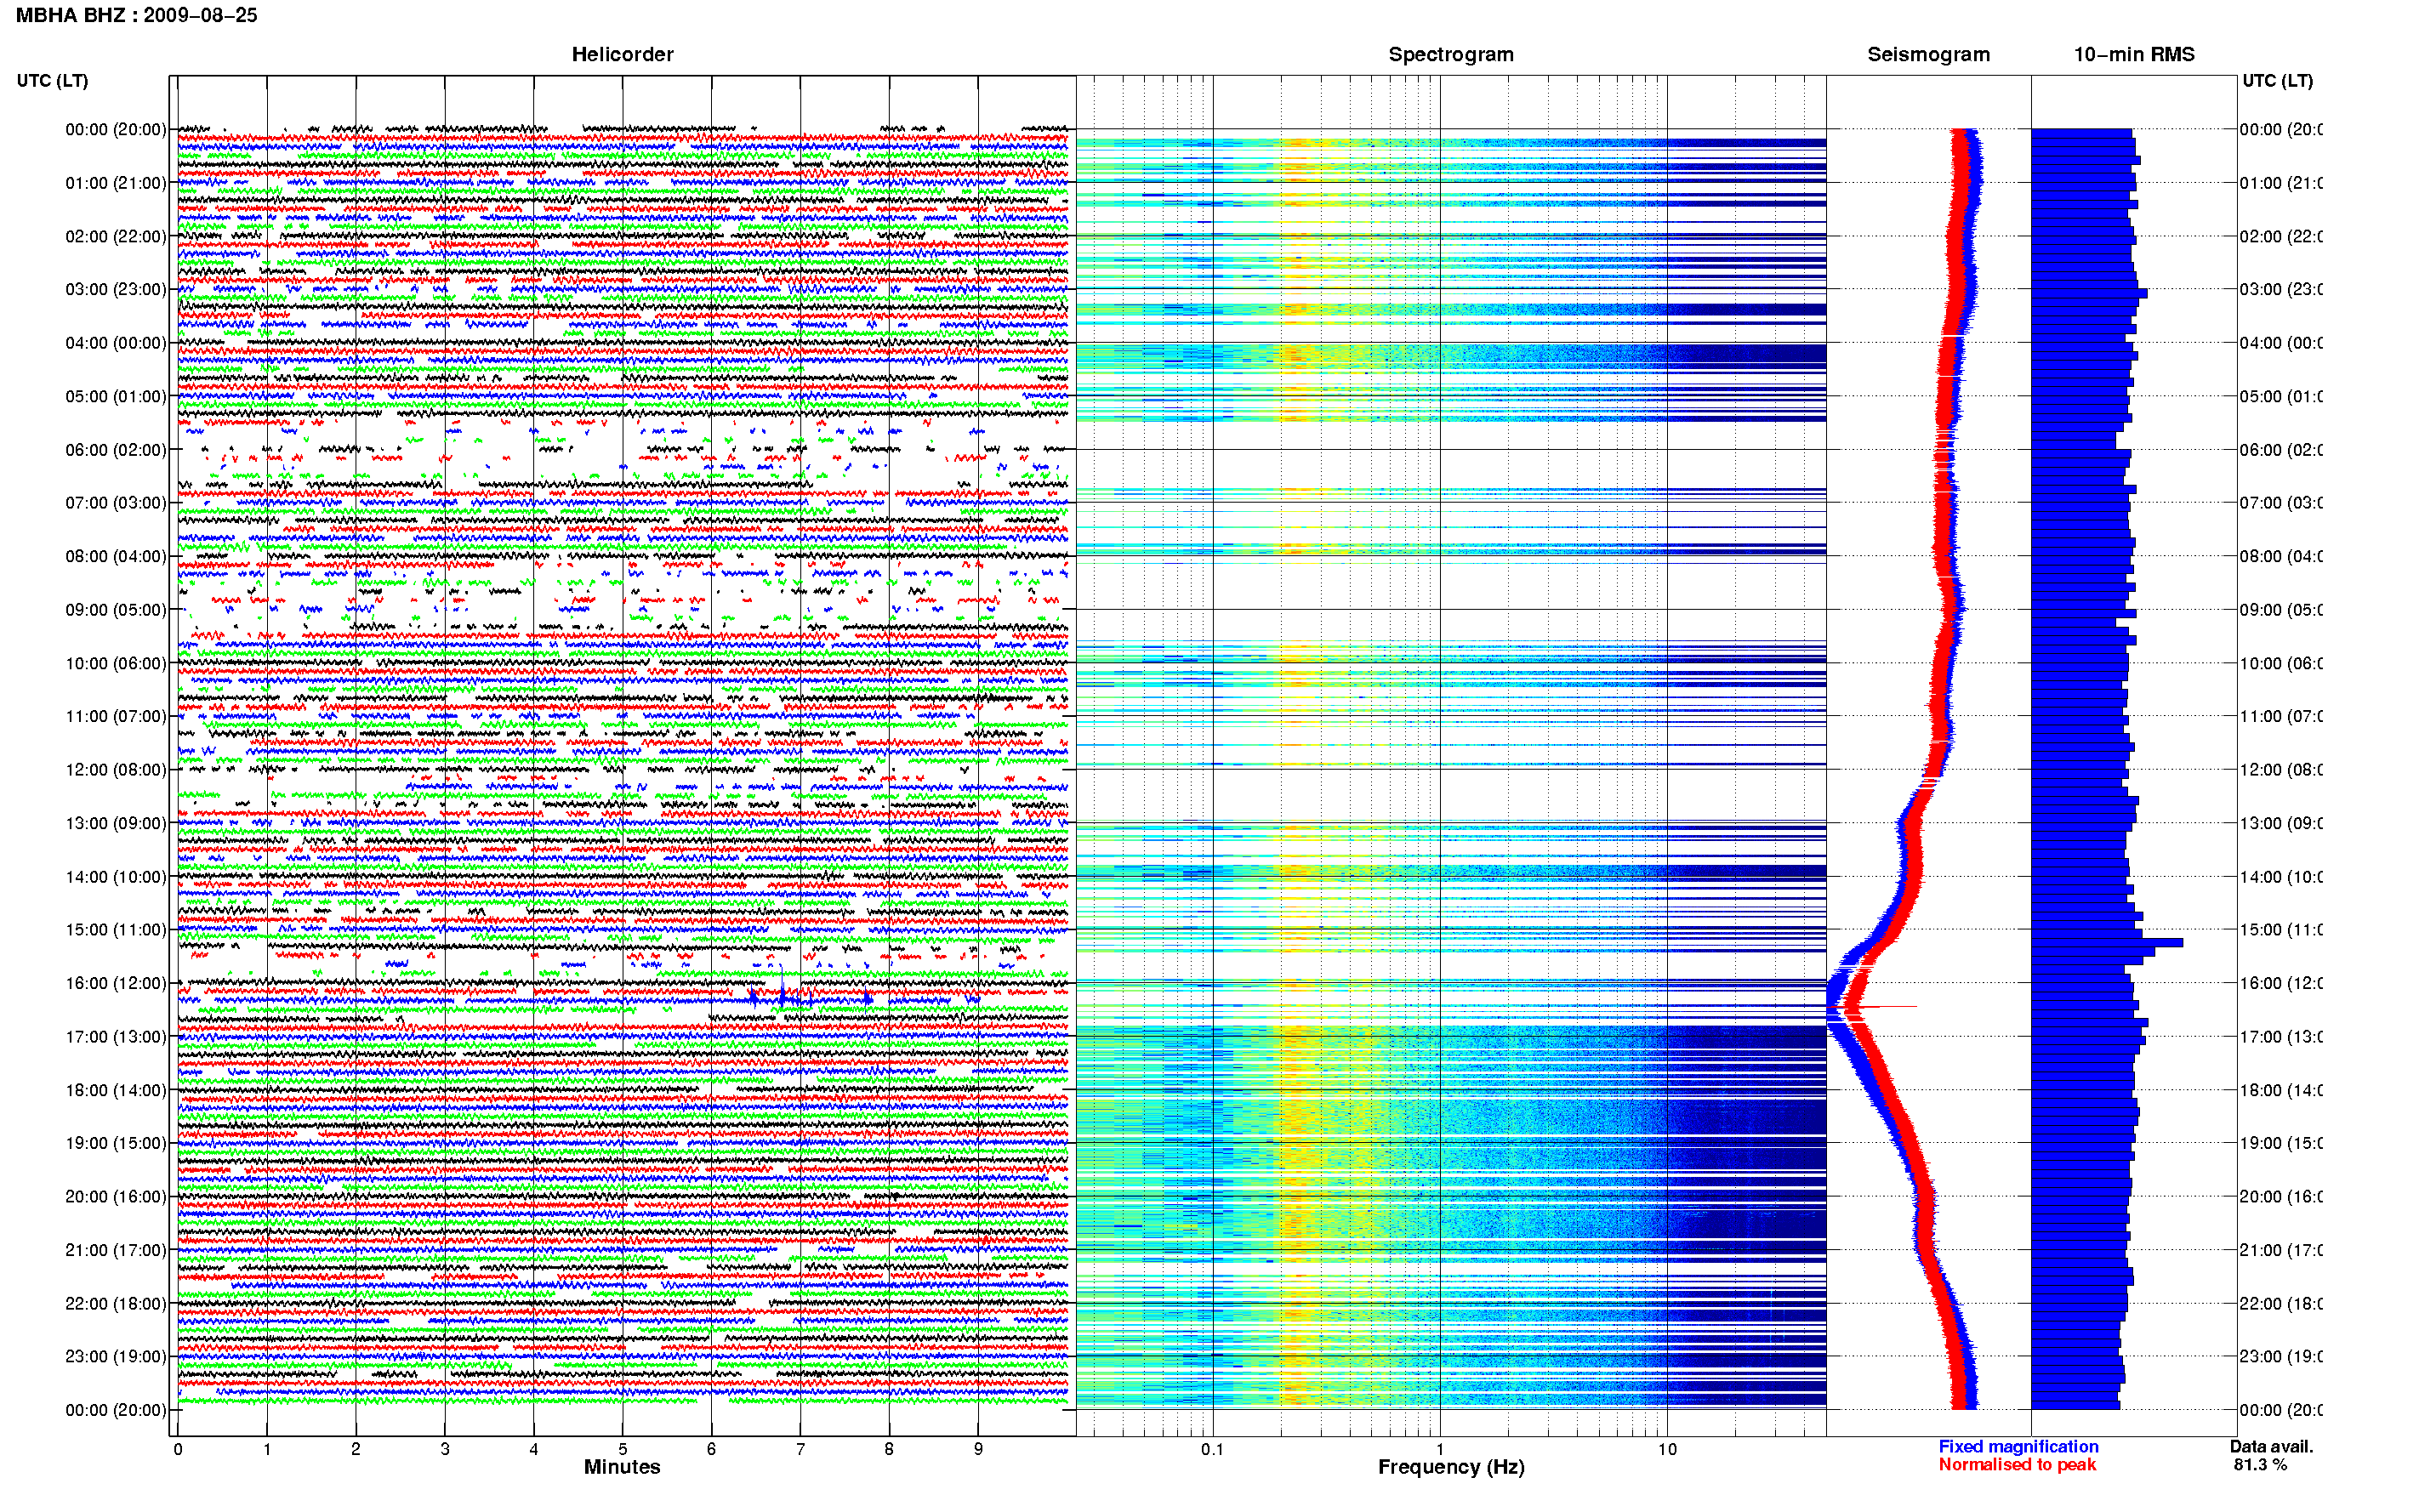Image resolution: width=2419 pixels, height=1512 pixels.
Task: Click the longest bar in 10-min RMS chart
Action: pos(2107,942)
